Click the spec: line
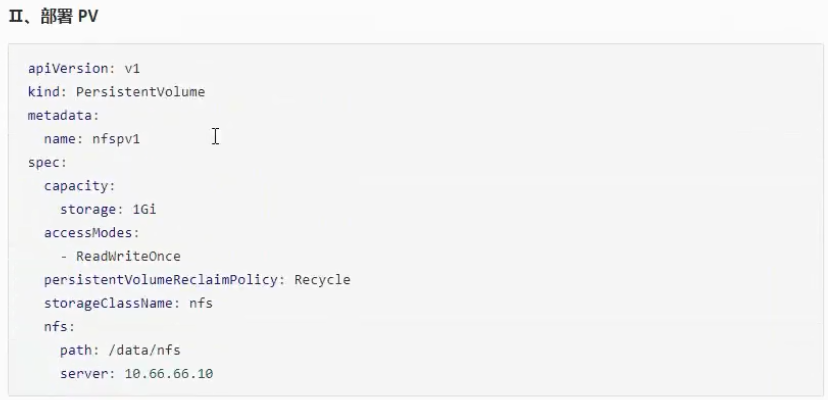 tap(48, 162)
